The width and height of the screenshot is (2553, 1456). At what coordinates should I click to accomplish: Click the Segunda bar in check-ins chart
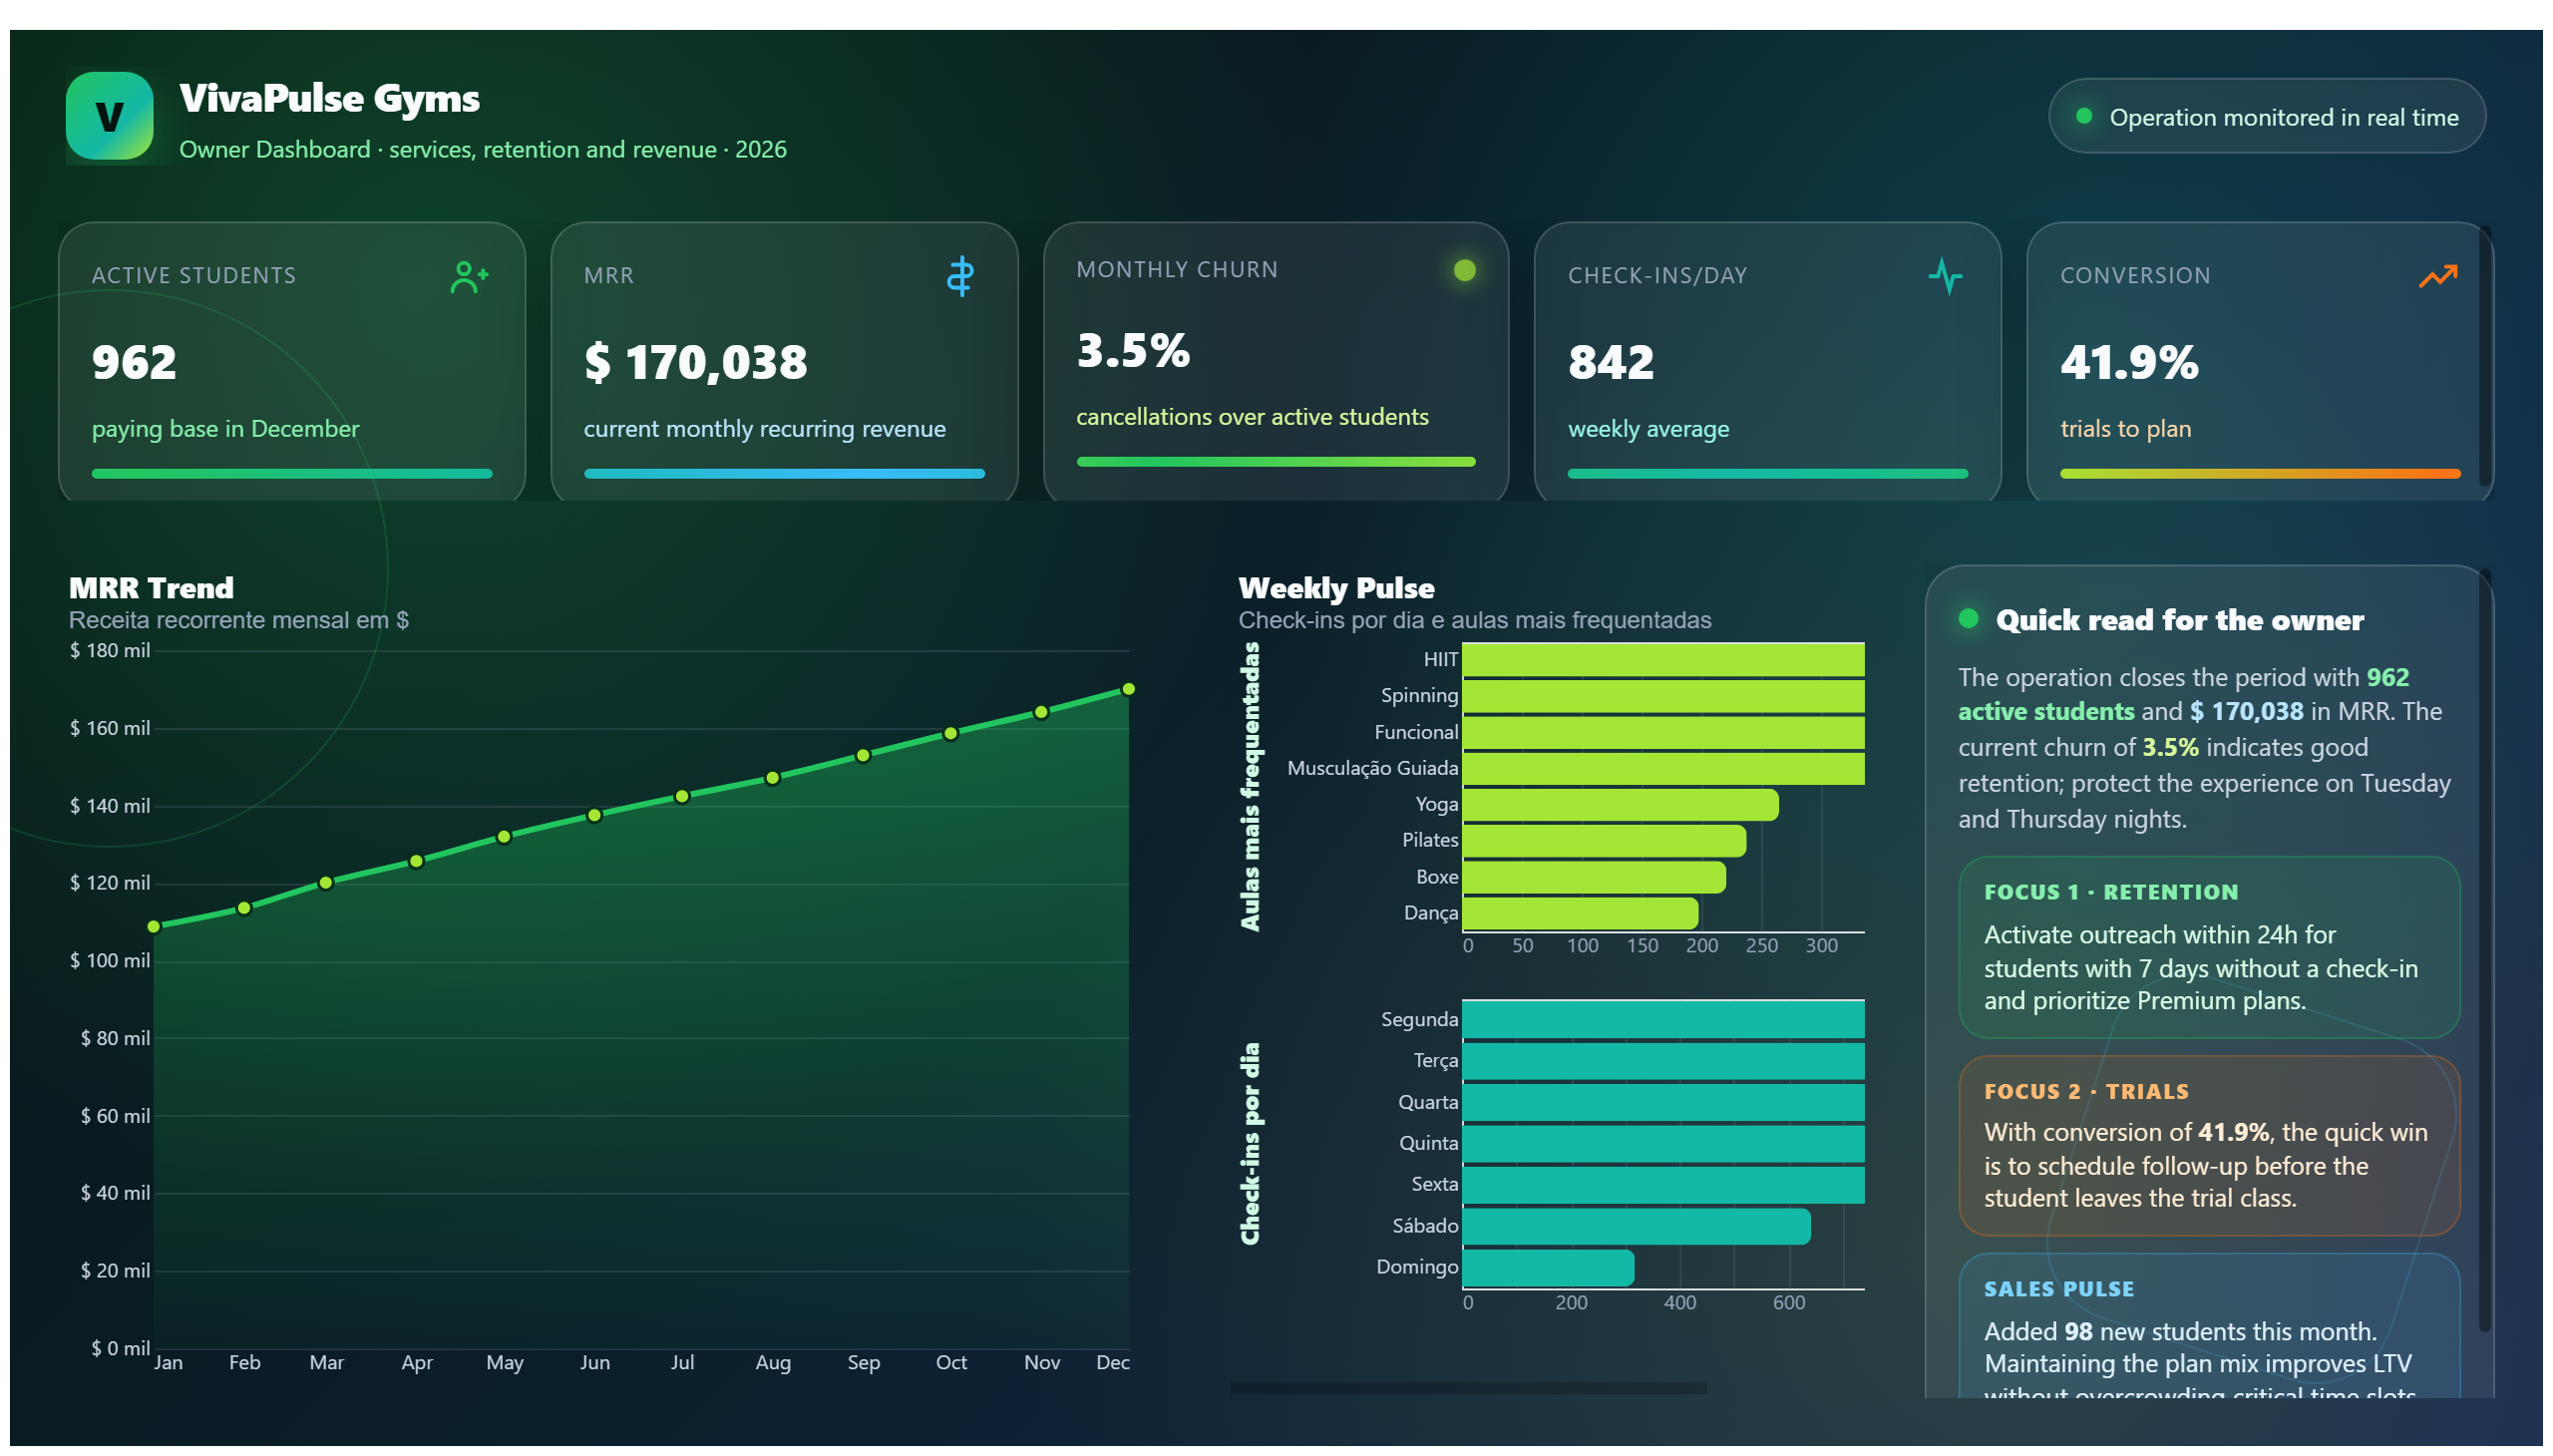point(1663,1020)
